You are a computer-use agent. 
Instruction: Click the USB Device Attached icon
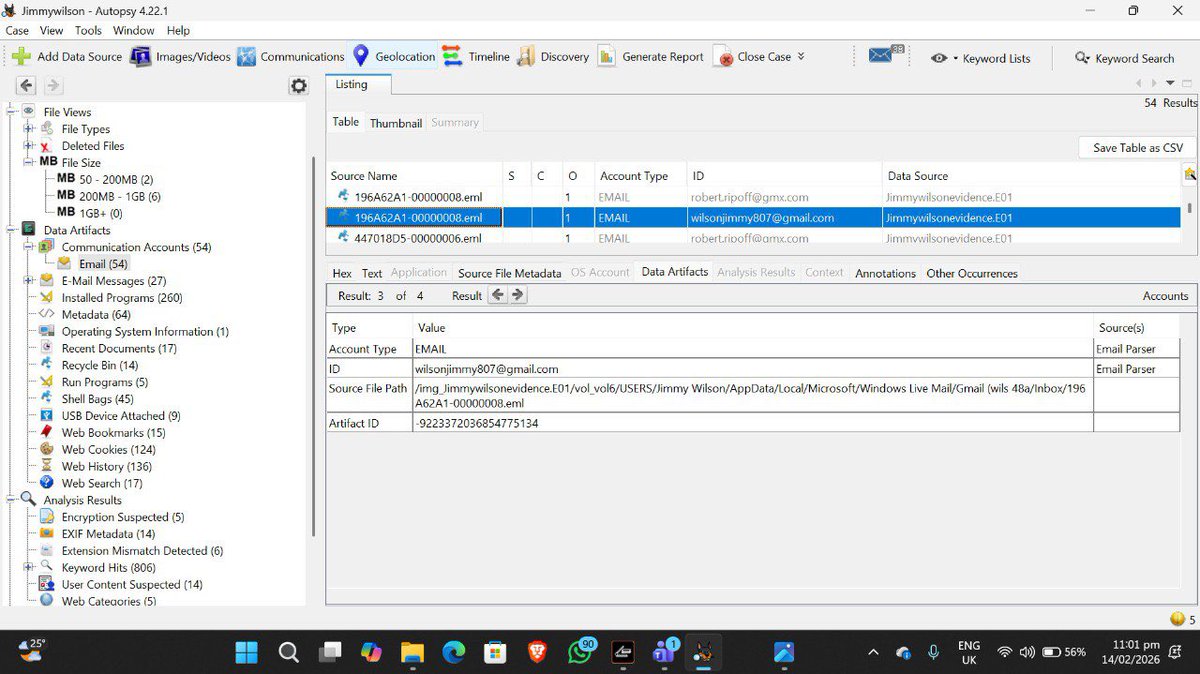46,416
